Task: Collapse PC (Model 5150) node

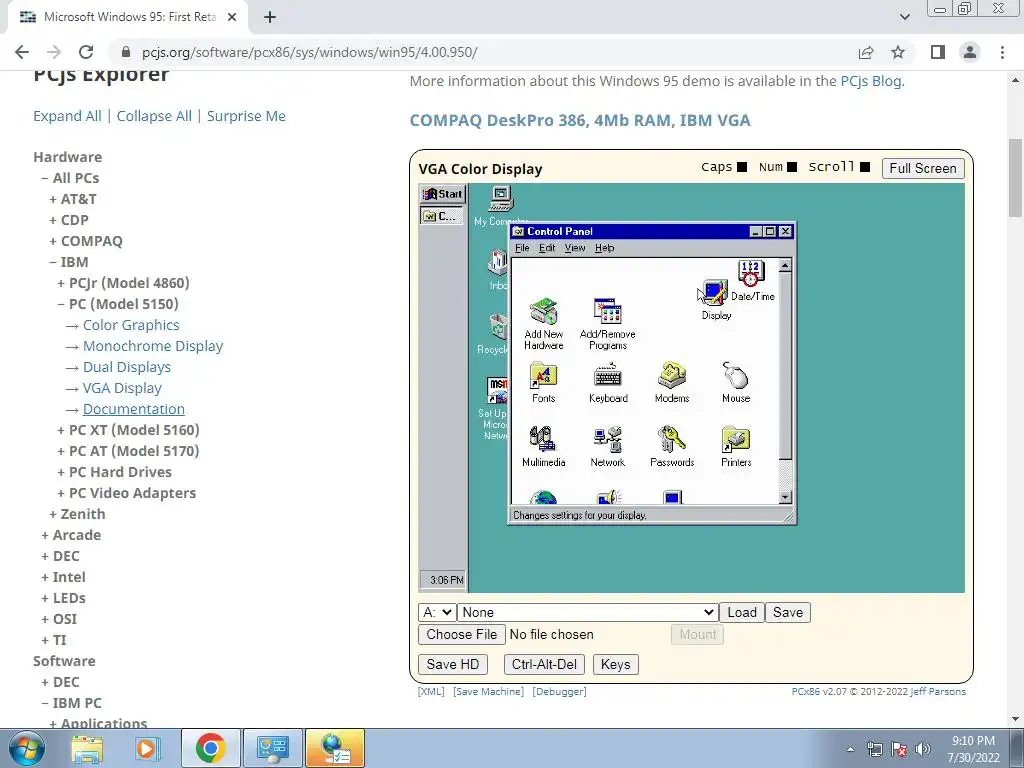Action: [x=118, y=304]
